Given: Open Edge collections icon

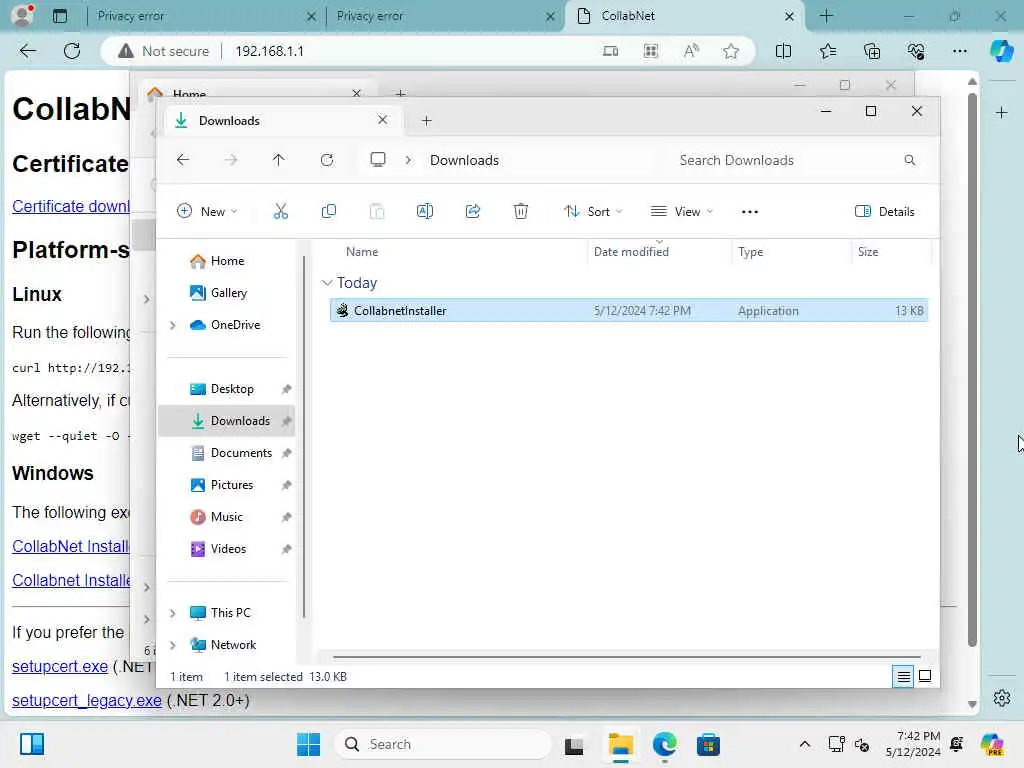Looking at the screenshot, I should click(x=872, y=51).
